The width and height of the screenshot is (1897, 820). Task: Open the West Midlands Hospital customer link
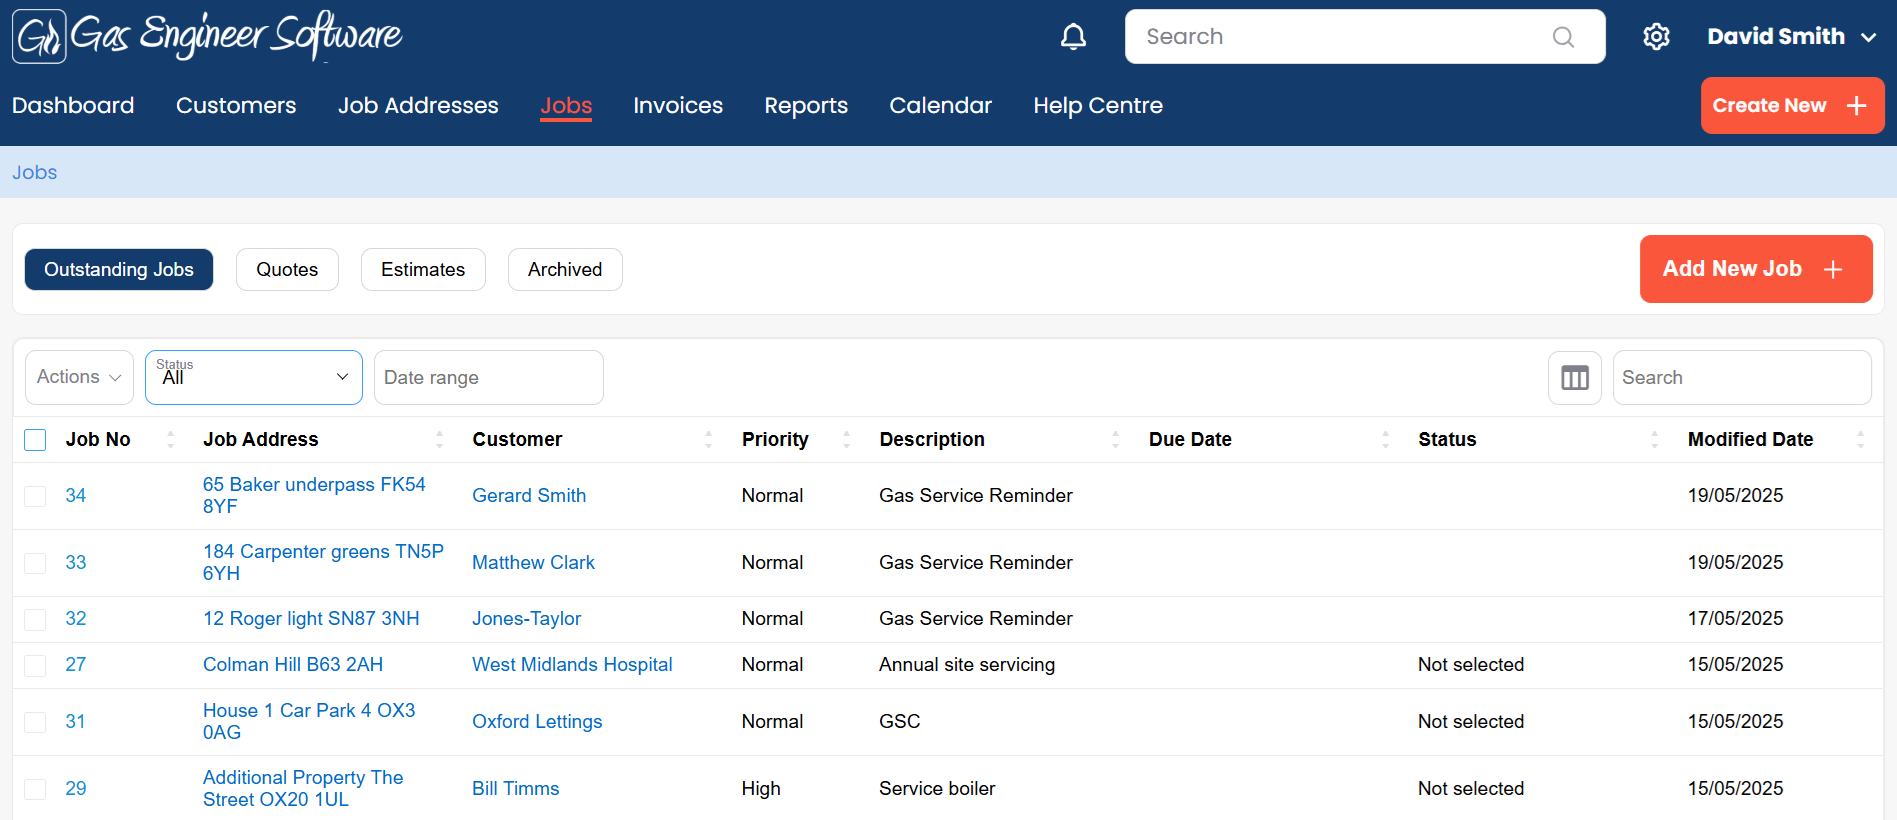coord(572,665)
